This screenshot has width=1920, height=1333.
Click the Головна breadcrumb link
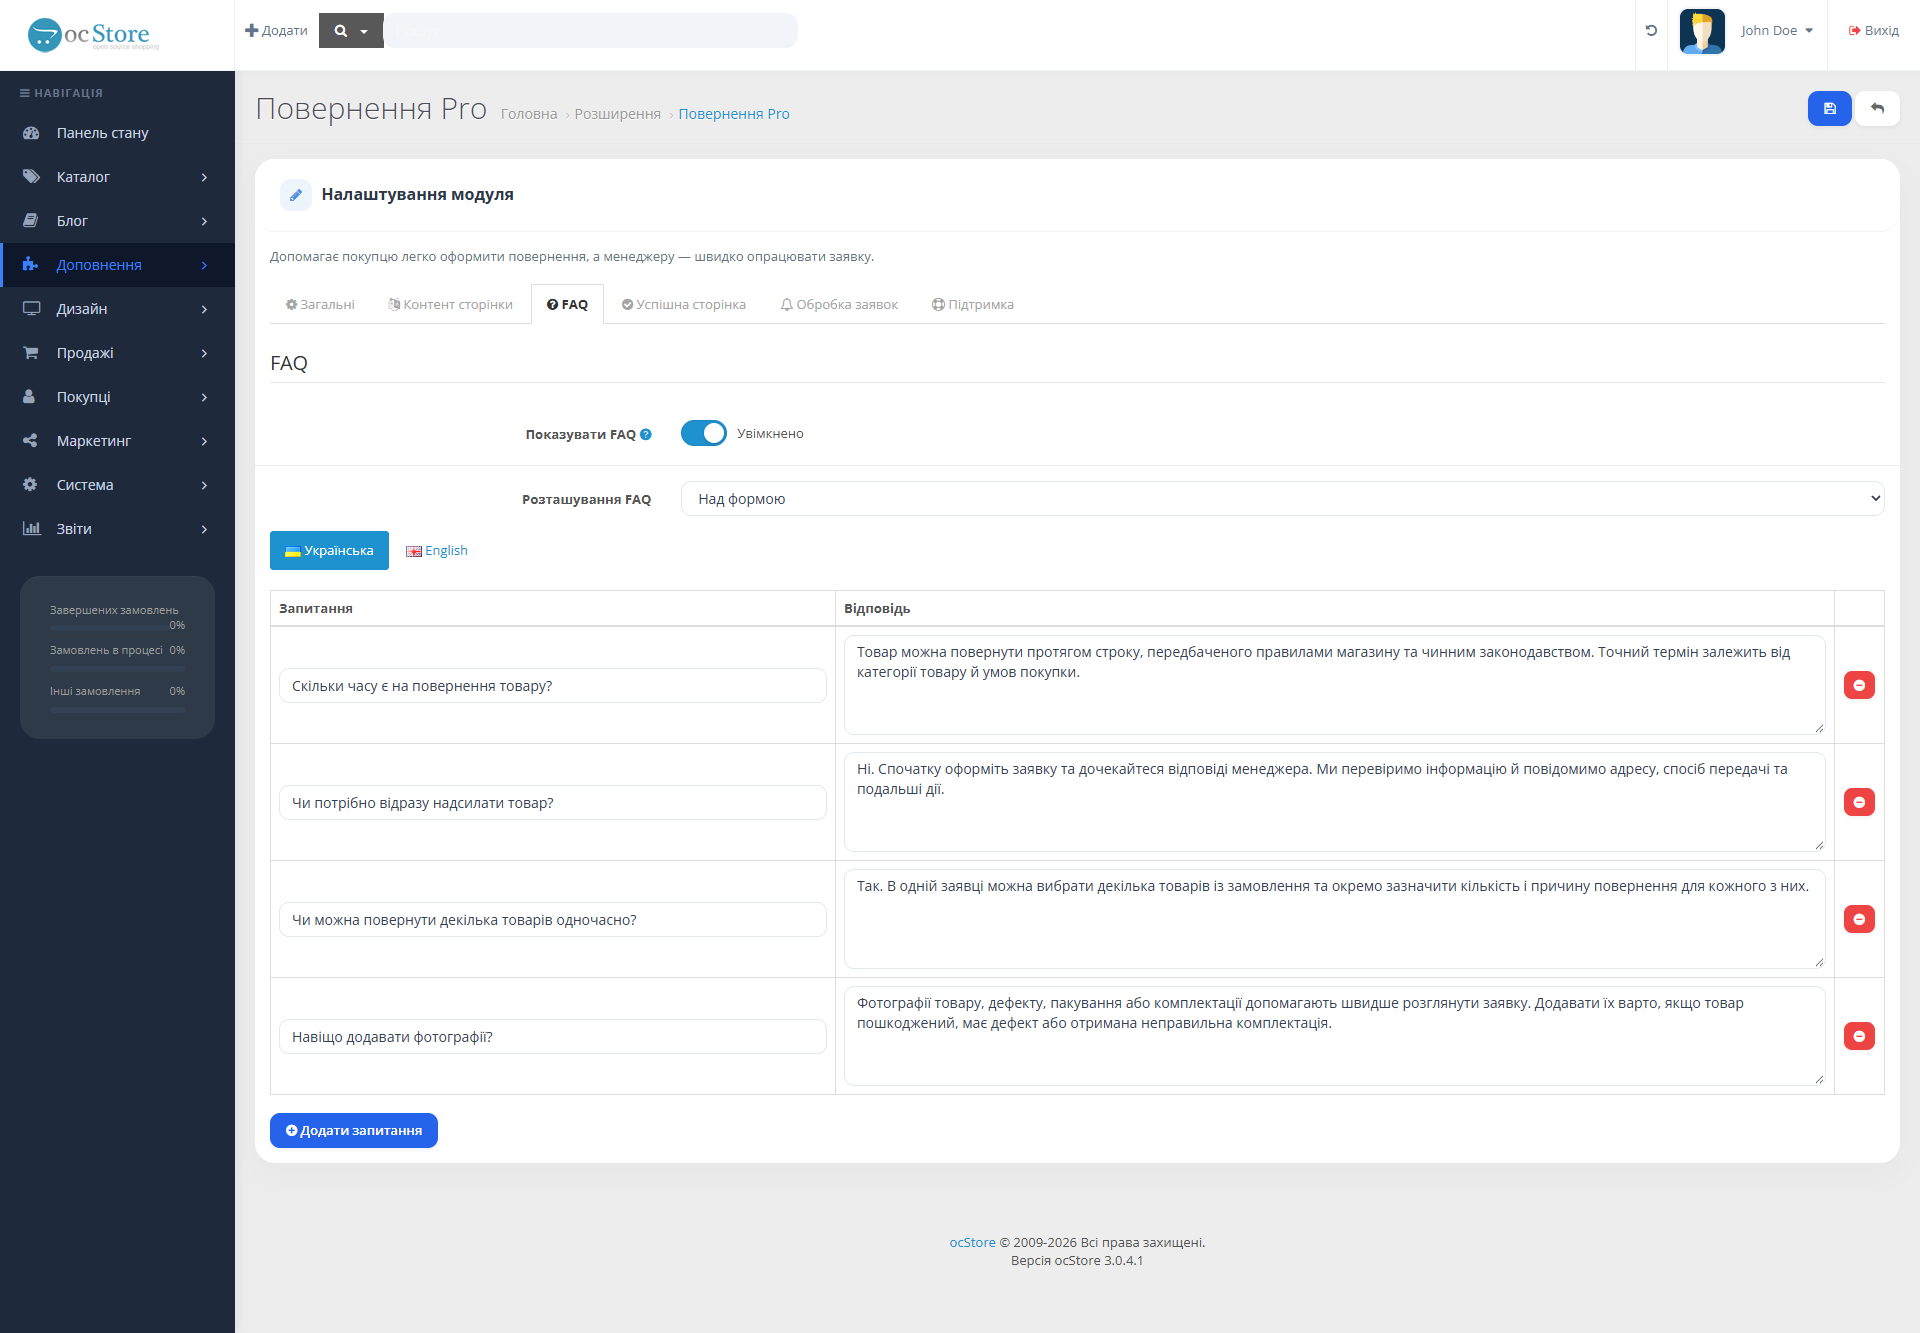tap(528, 114)
